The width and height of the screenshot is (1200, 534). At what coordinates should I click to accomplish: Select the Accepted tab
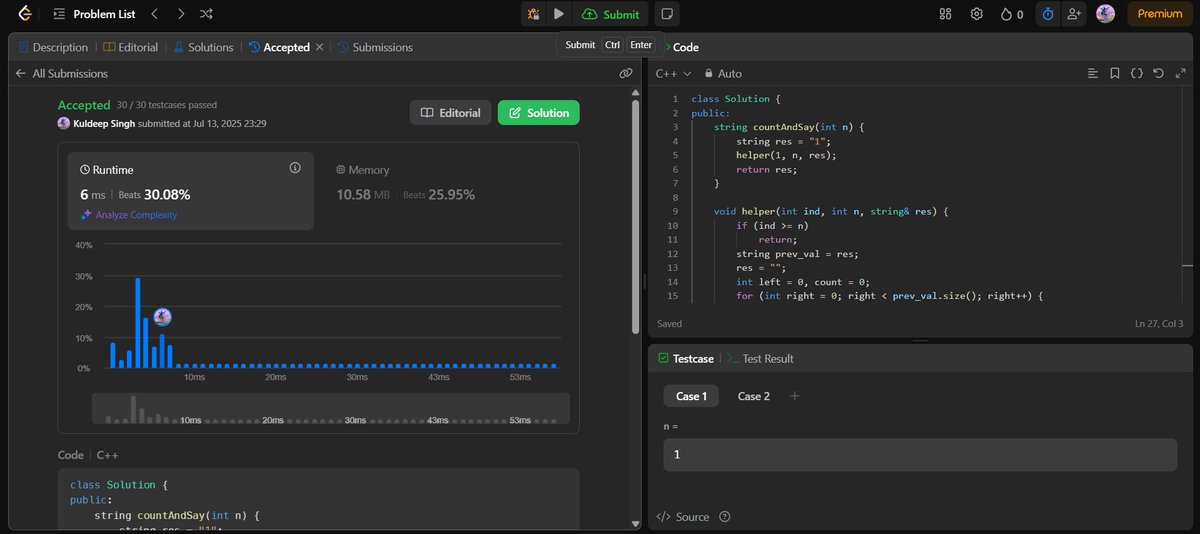coord(279,47)
